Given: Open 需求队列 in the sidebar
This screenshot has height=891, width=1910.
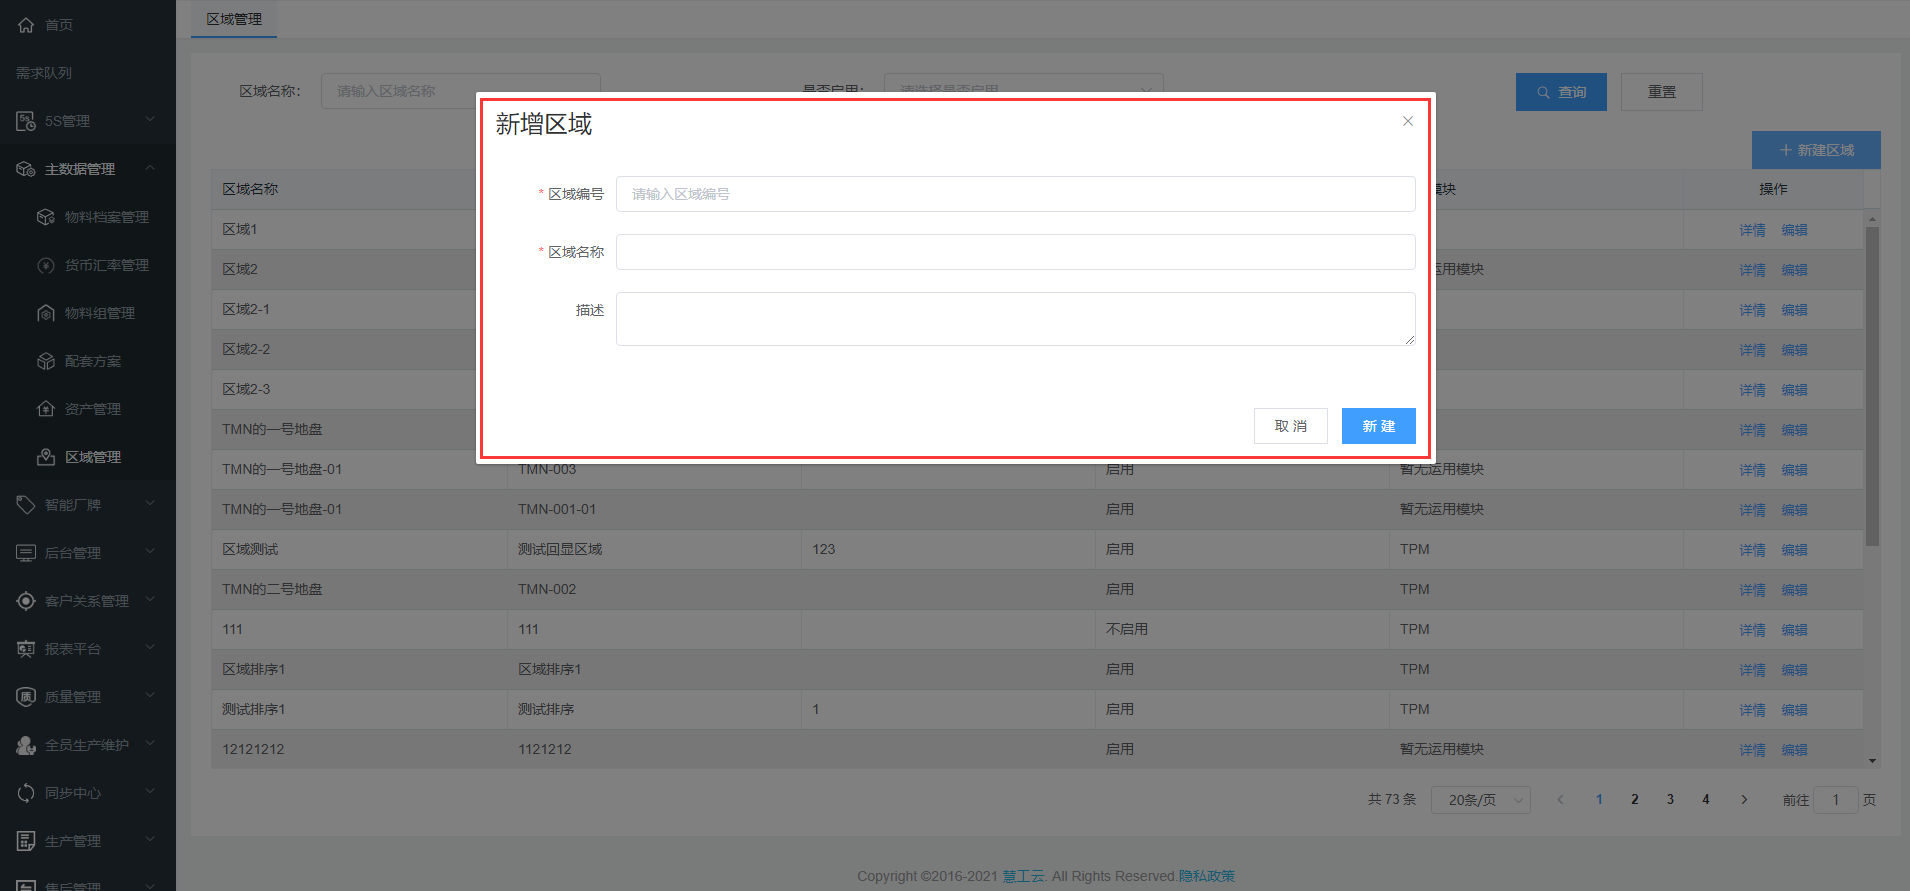Looking at the screenshot, I should pyautogui.click(x=44, y=73).
